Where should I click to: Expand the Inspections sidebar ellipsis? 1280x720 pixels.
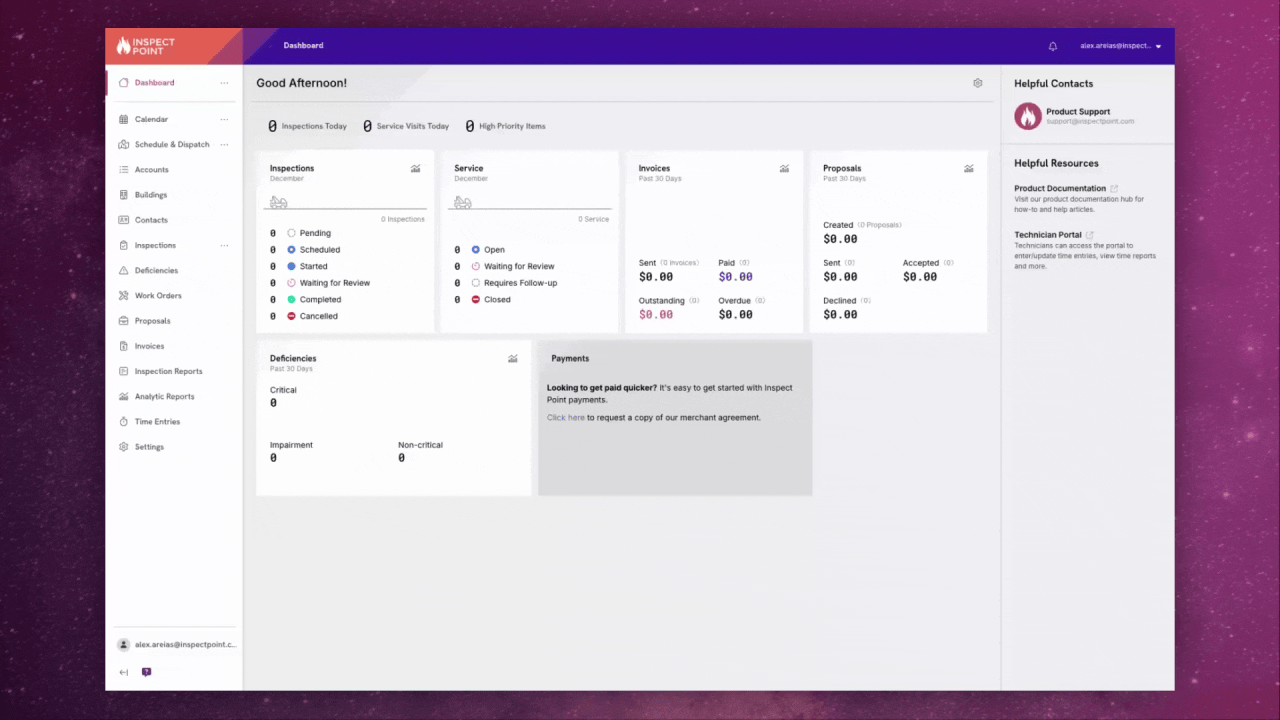(224, 245)
